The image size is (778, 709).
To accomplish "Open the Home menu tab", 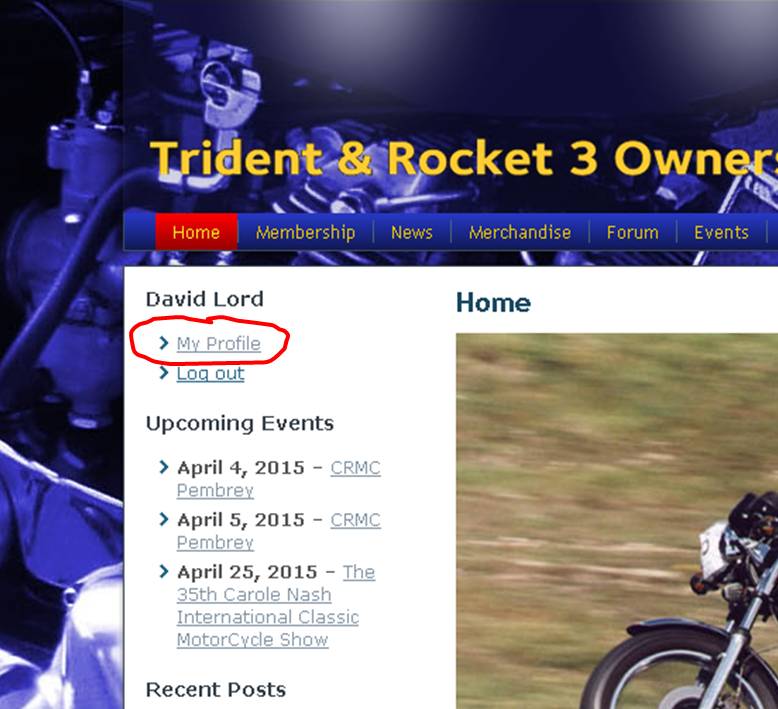I will [196, 232].
